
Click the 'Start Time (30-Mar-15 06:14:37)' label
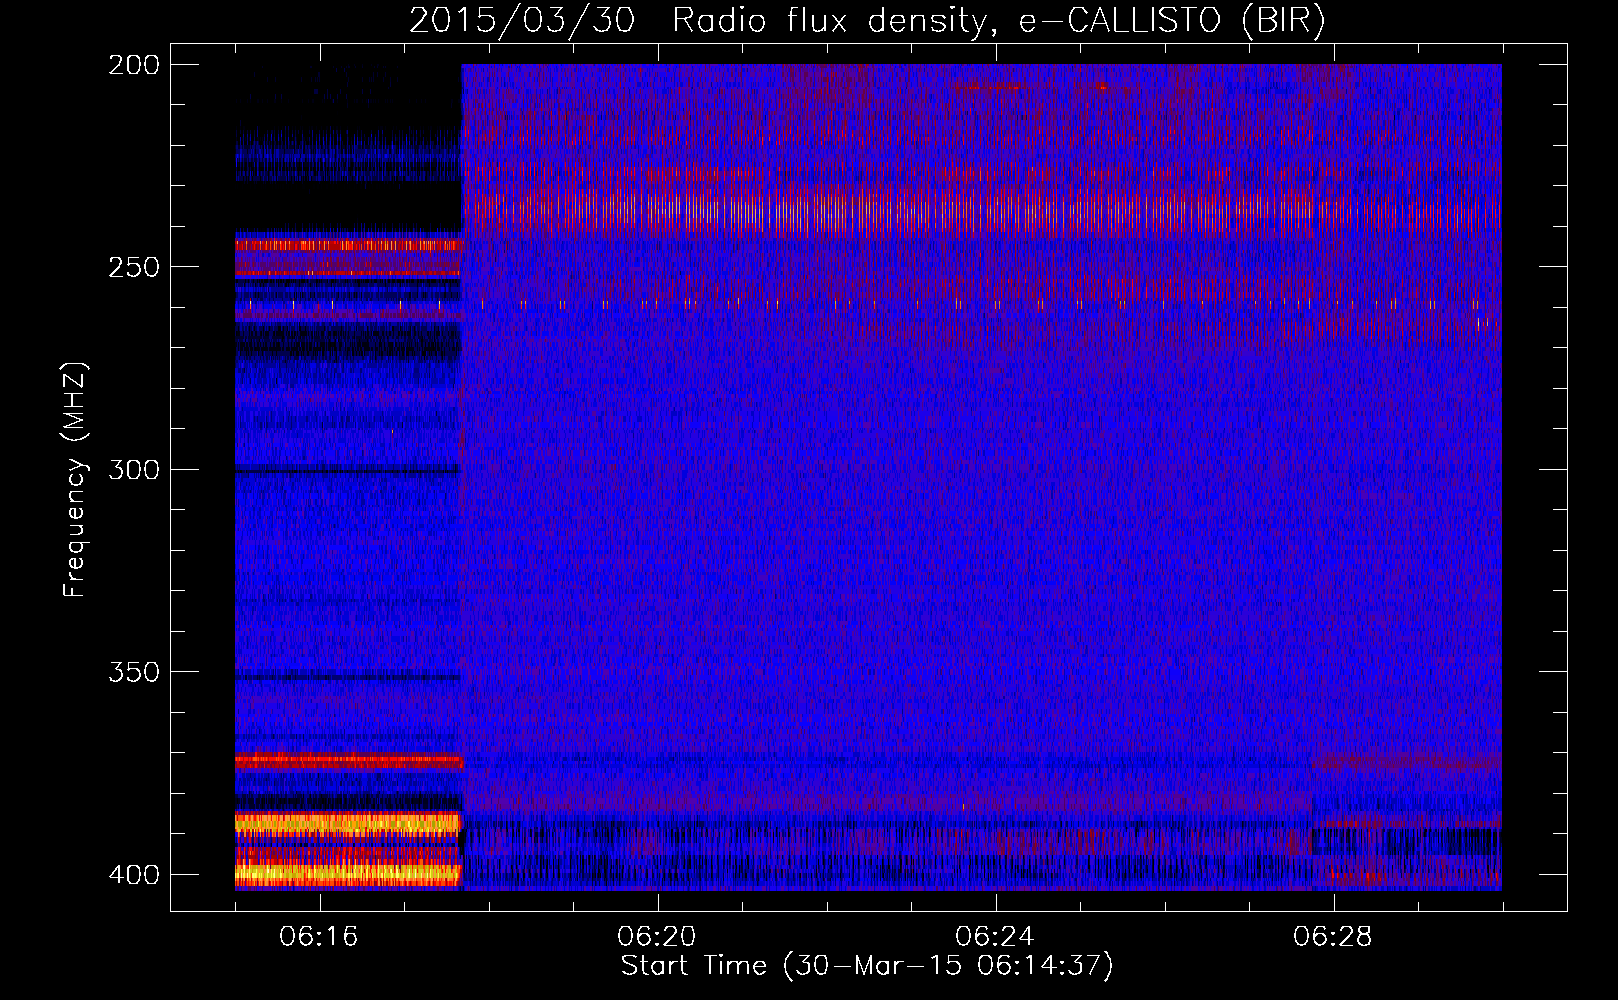point(867,966)
